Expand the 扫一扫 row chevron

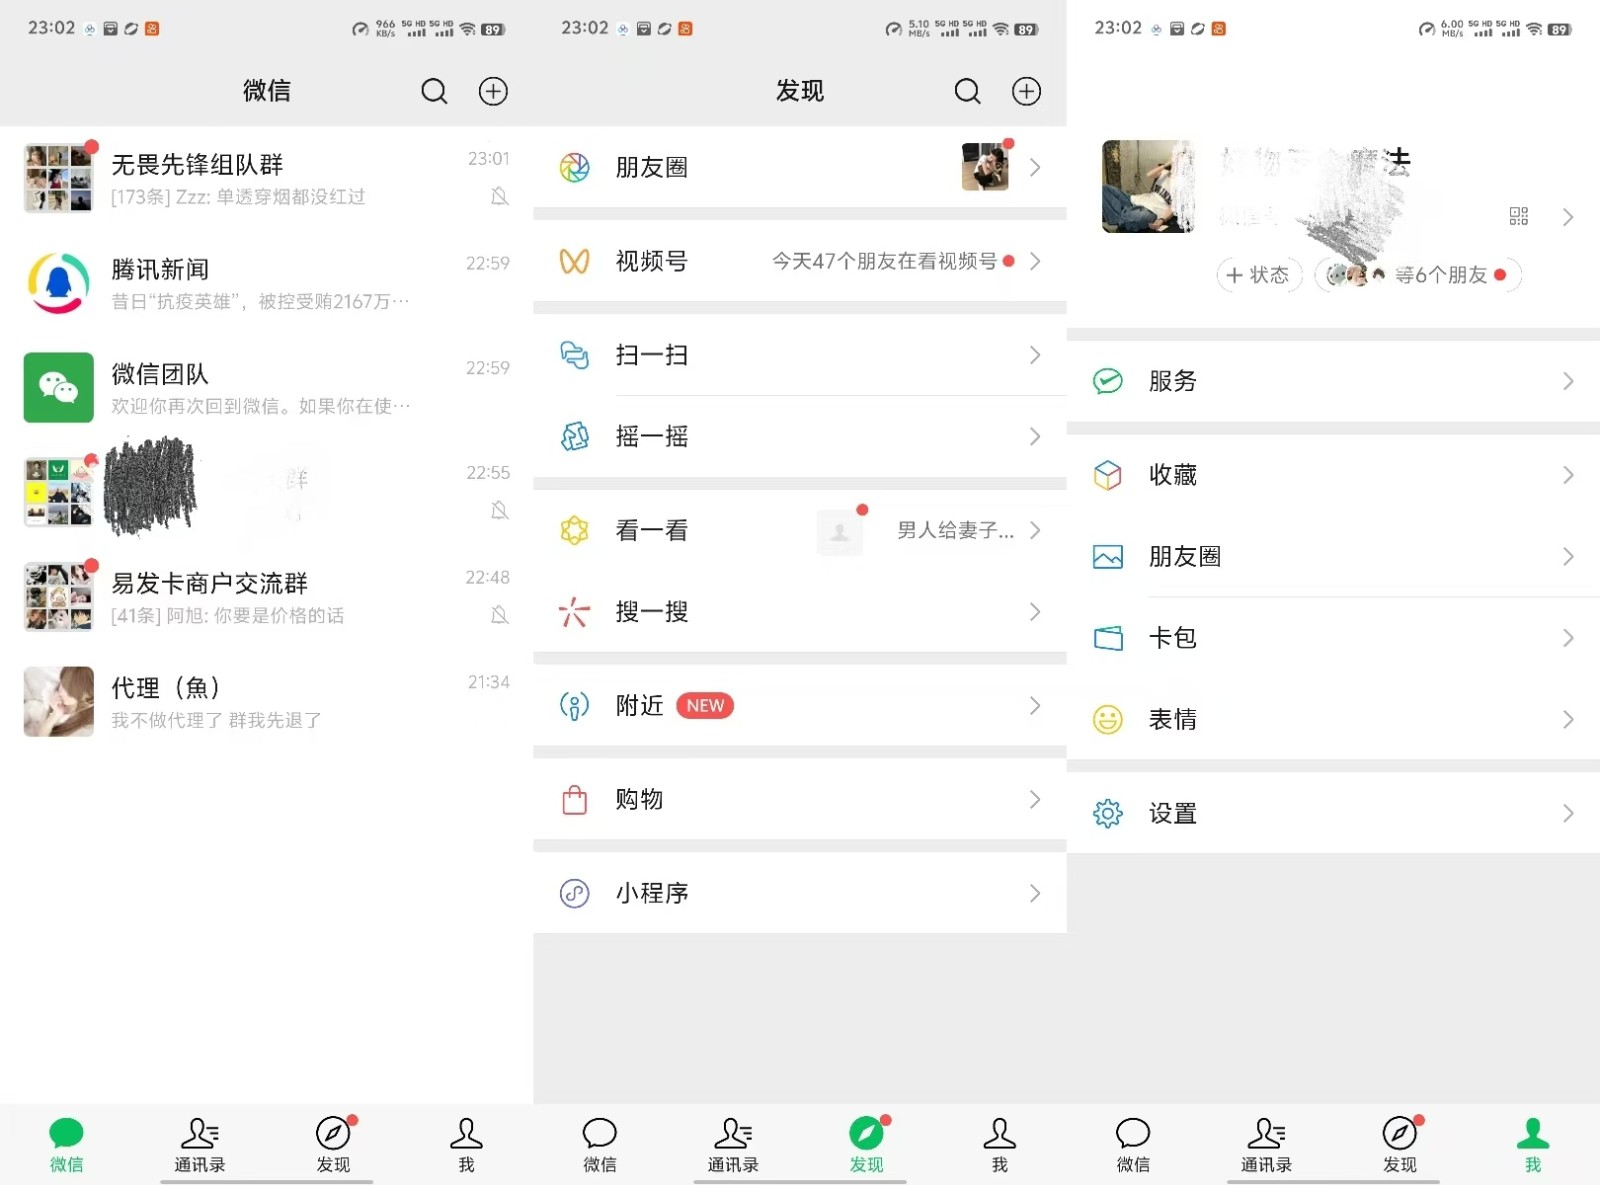(1035, 355)
